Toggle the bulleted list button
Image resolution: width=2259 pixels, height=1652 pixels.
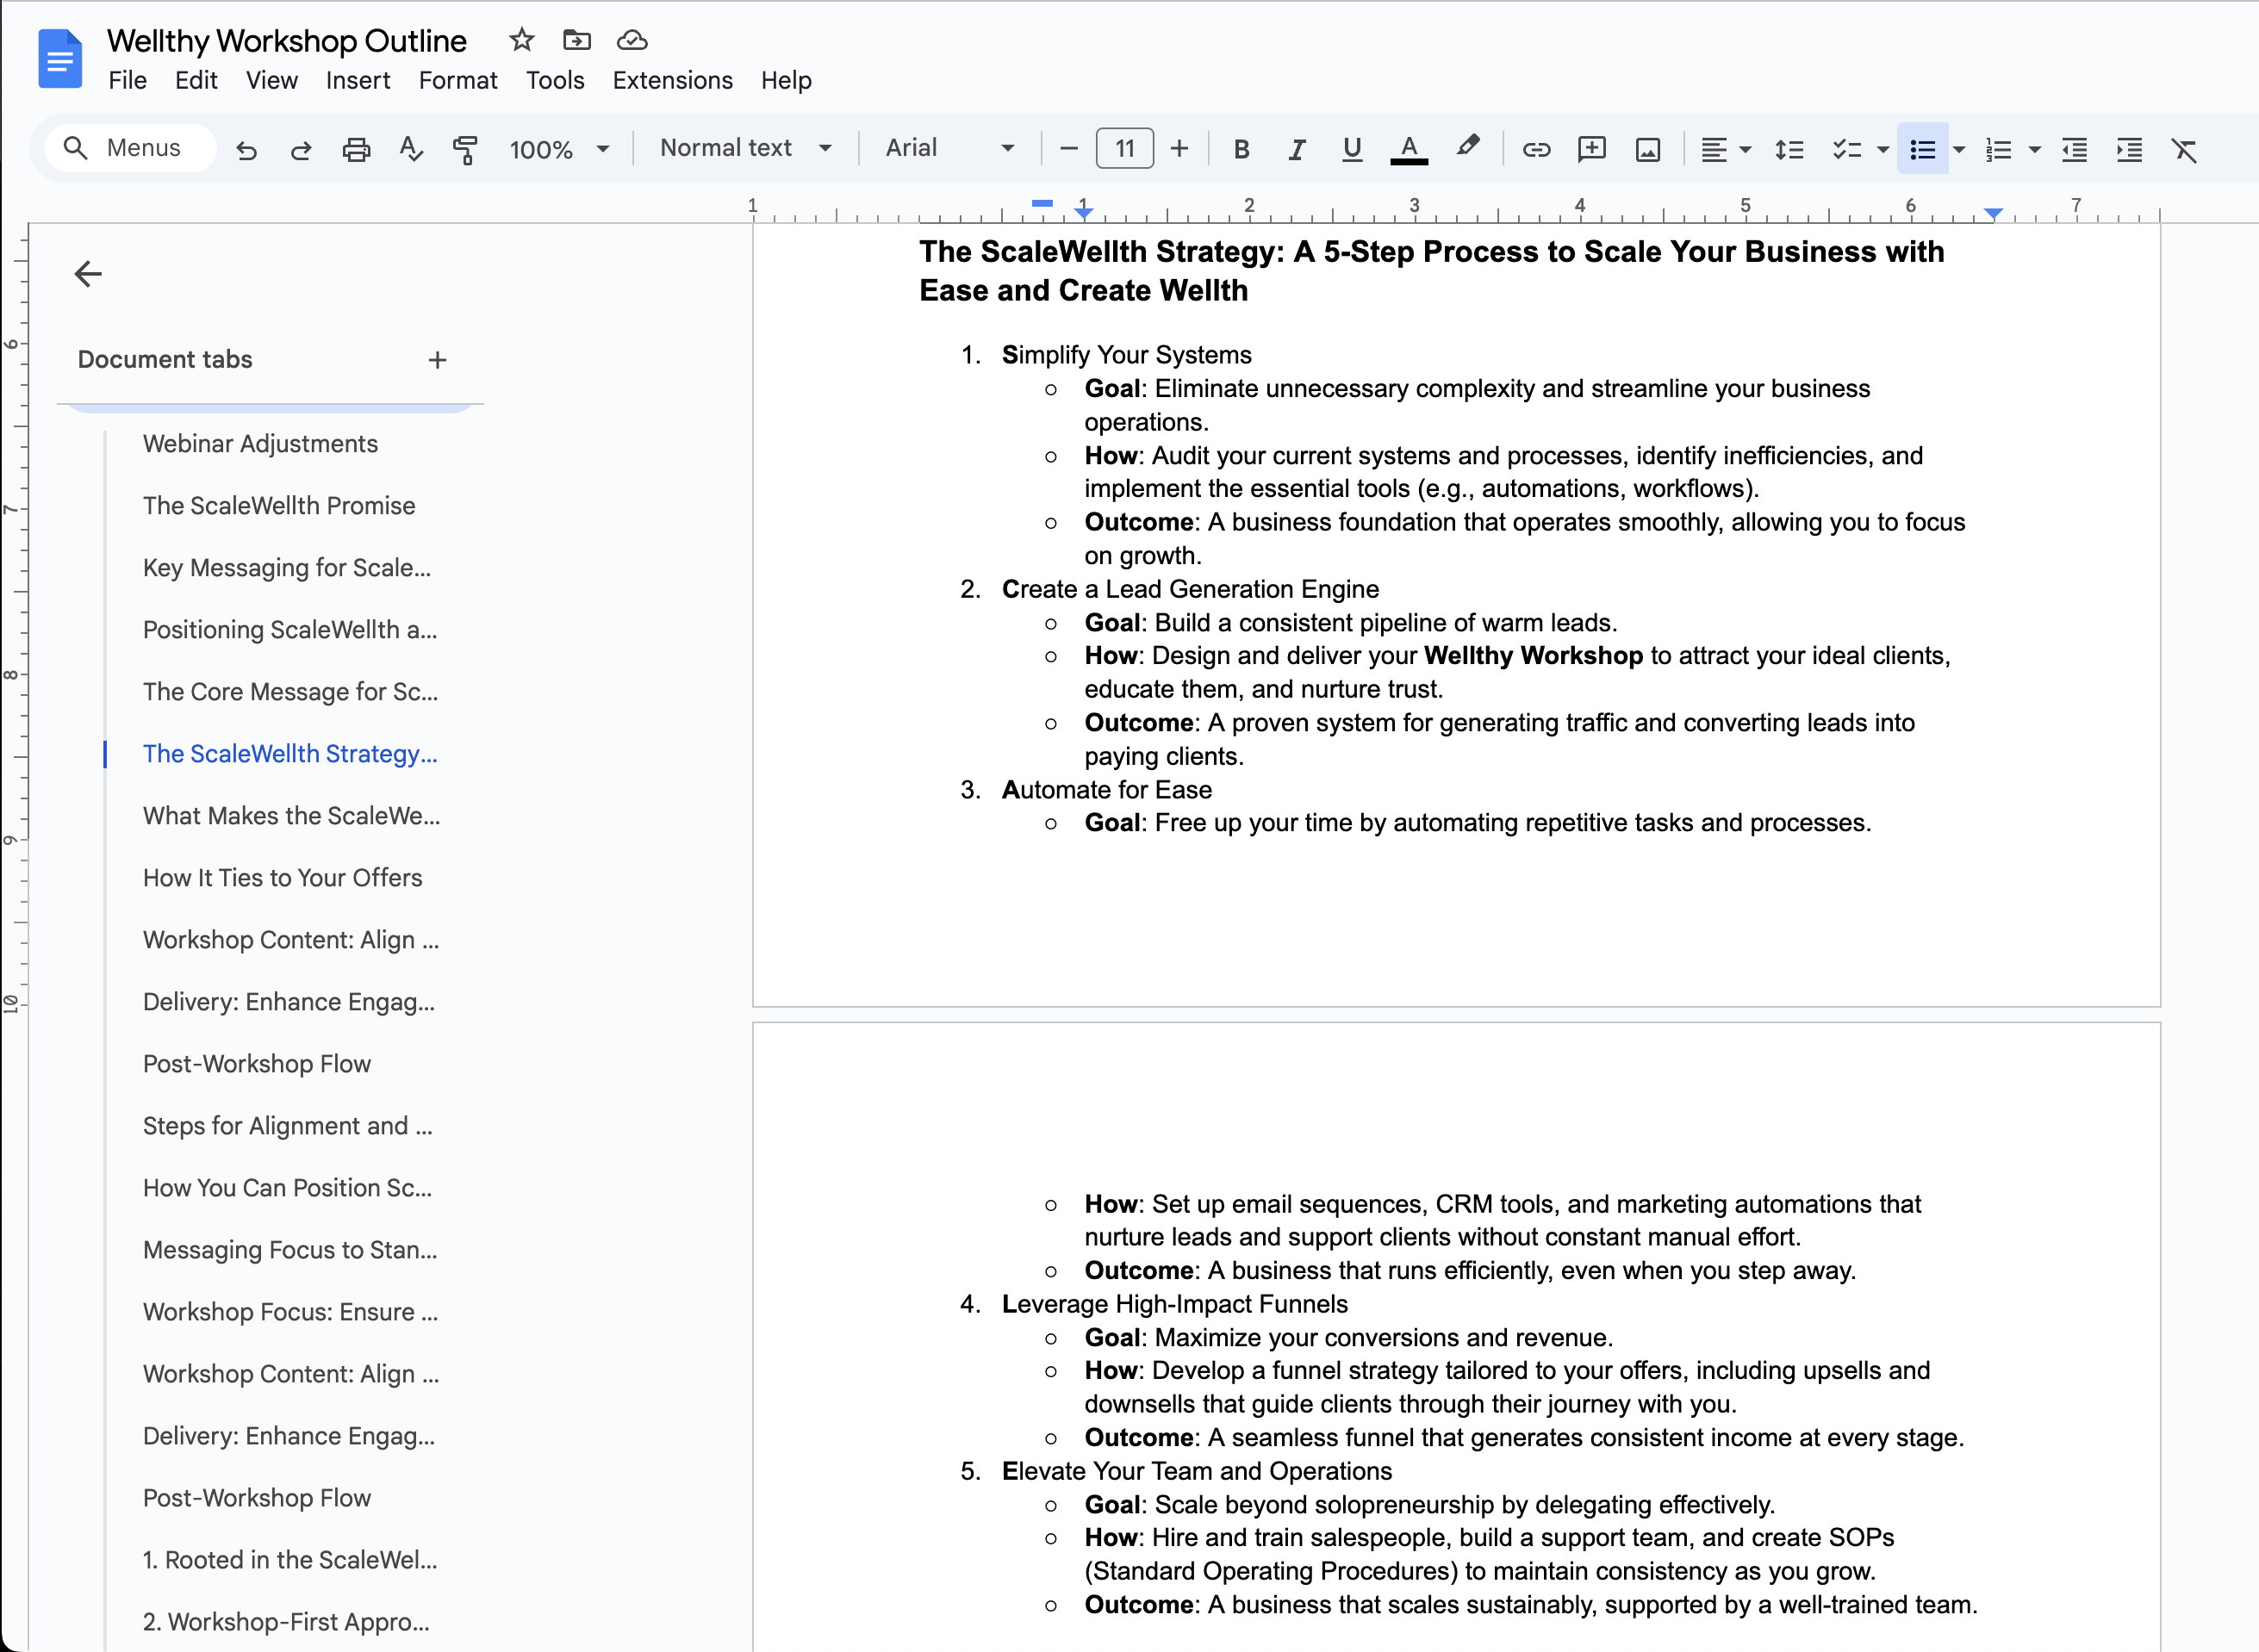pyautogui.click(x=1922, y=150)
